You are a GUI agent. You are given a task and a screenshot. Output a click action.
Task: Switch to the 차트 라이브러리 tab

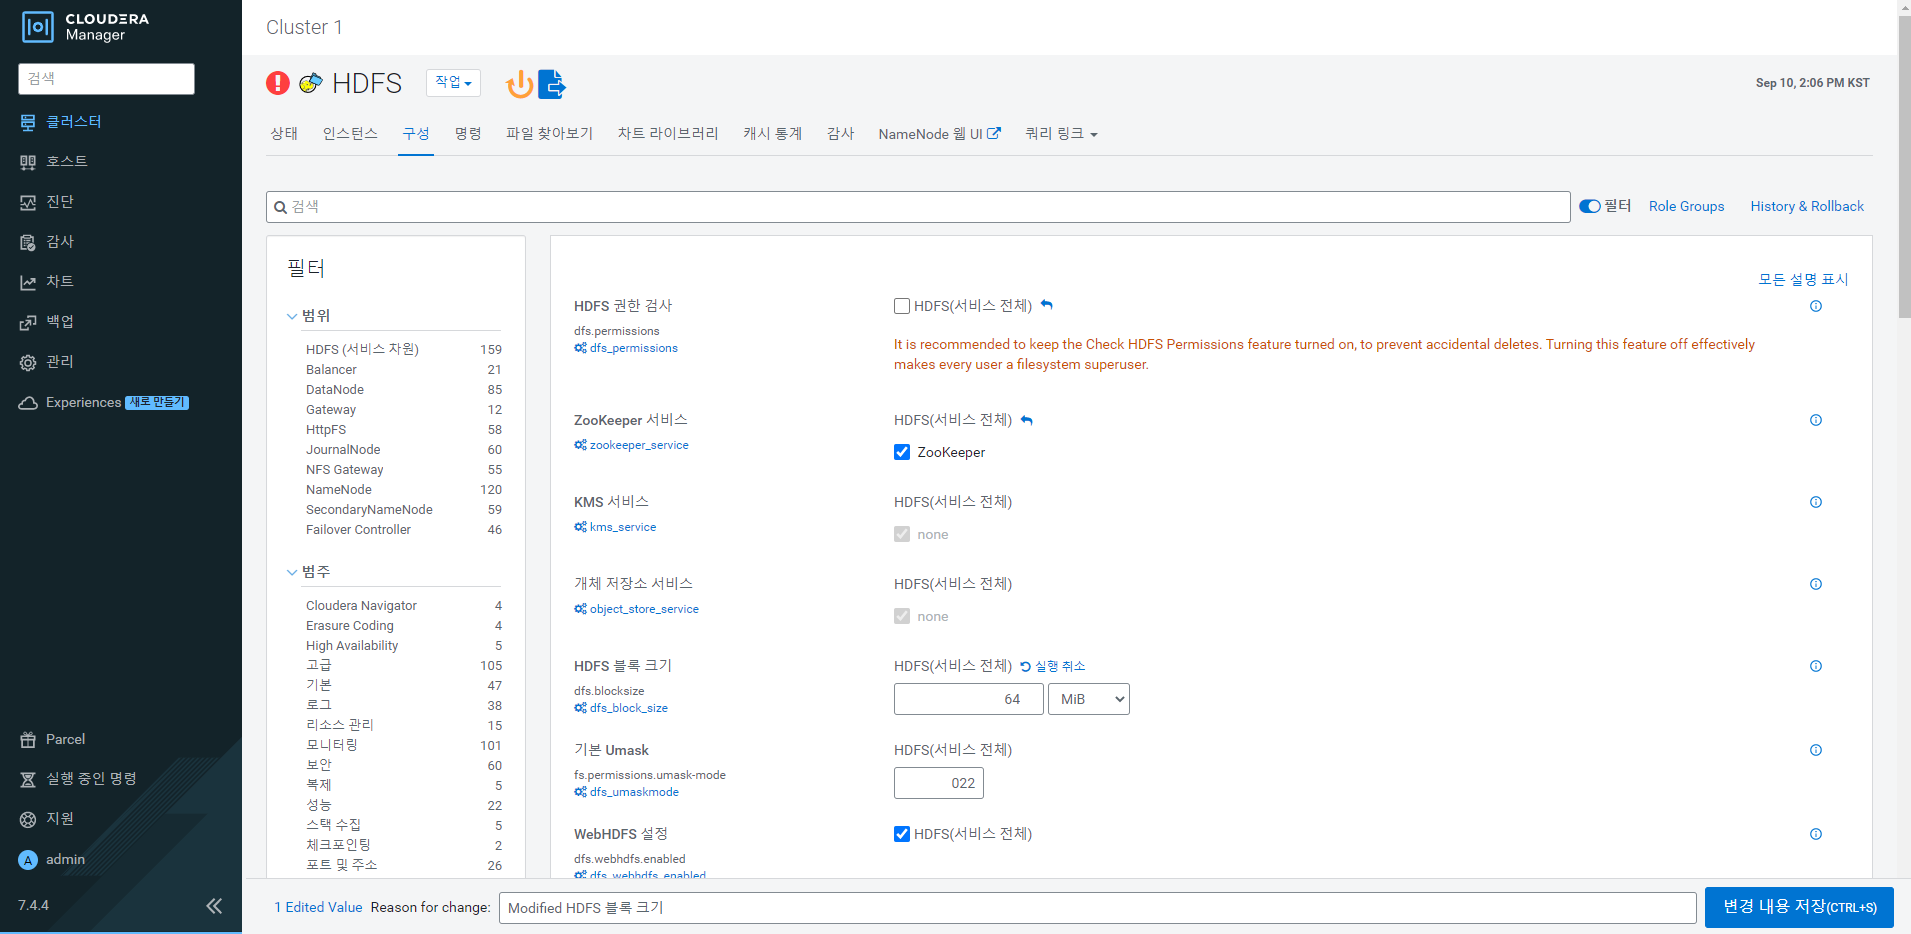[668, 134]
